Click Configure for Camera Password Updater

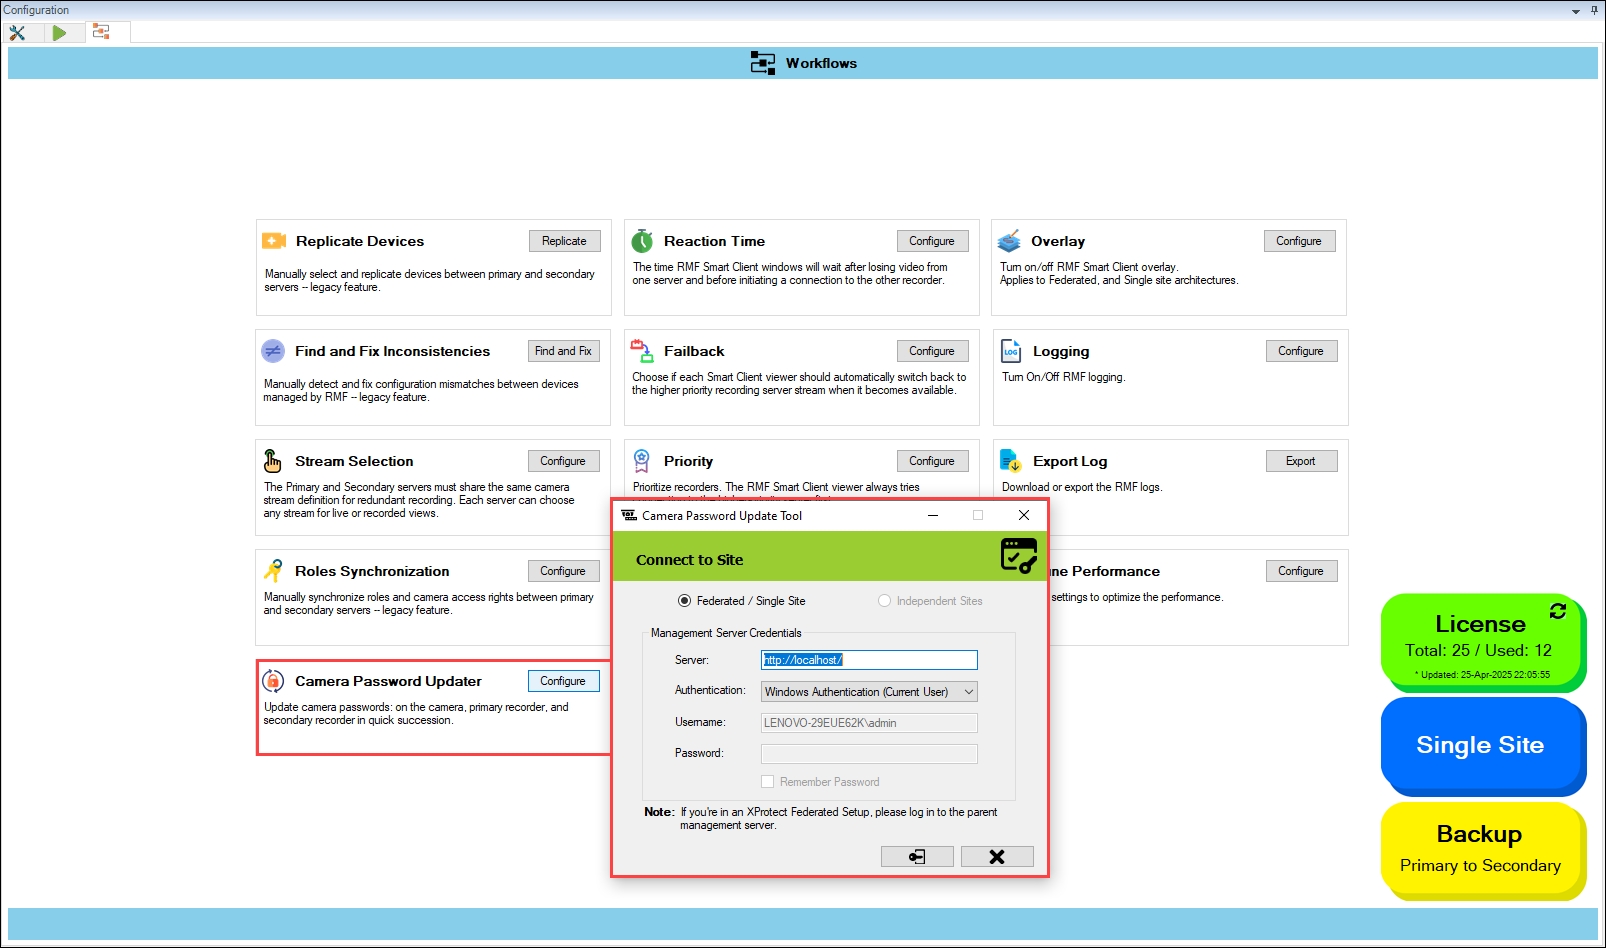[563, 681]
